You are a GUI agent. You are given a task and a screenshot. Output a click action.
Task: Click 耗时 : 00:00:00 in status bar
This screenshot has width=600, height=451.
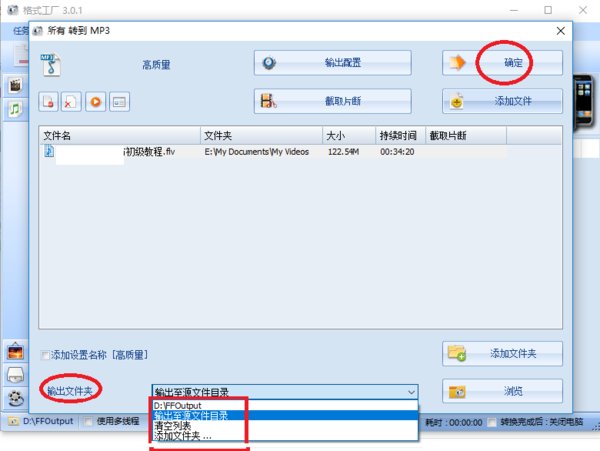(453, 422)
